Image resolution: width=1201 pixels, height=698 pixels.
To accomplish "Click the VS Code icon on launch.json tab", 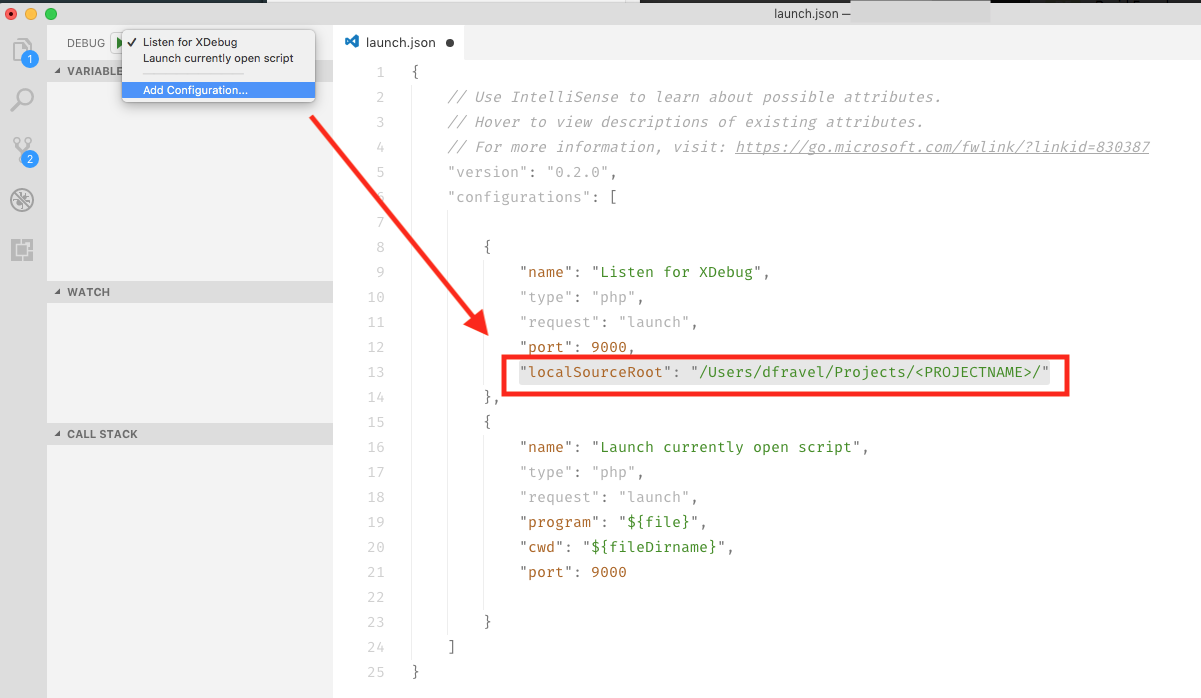I will (x=352, y=42).
